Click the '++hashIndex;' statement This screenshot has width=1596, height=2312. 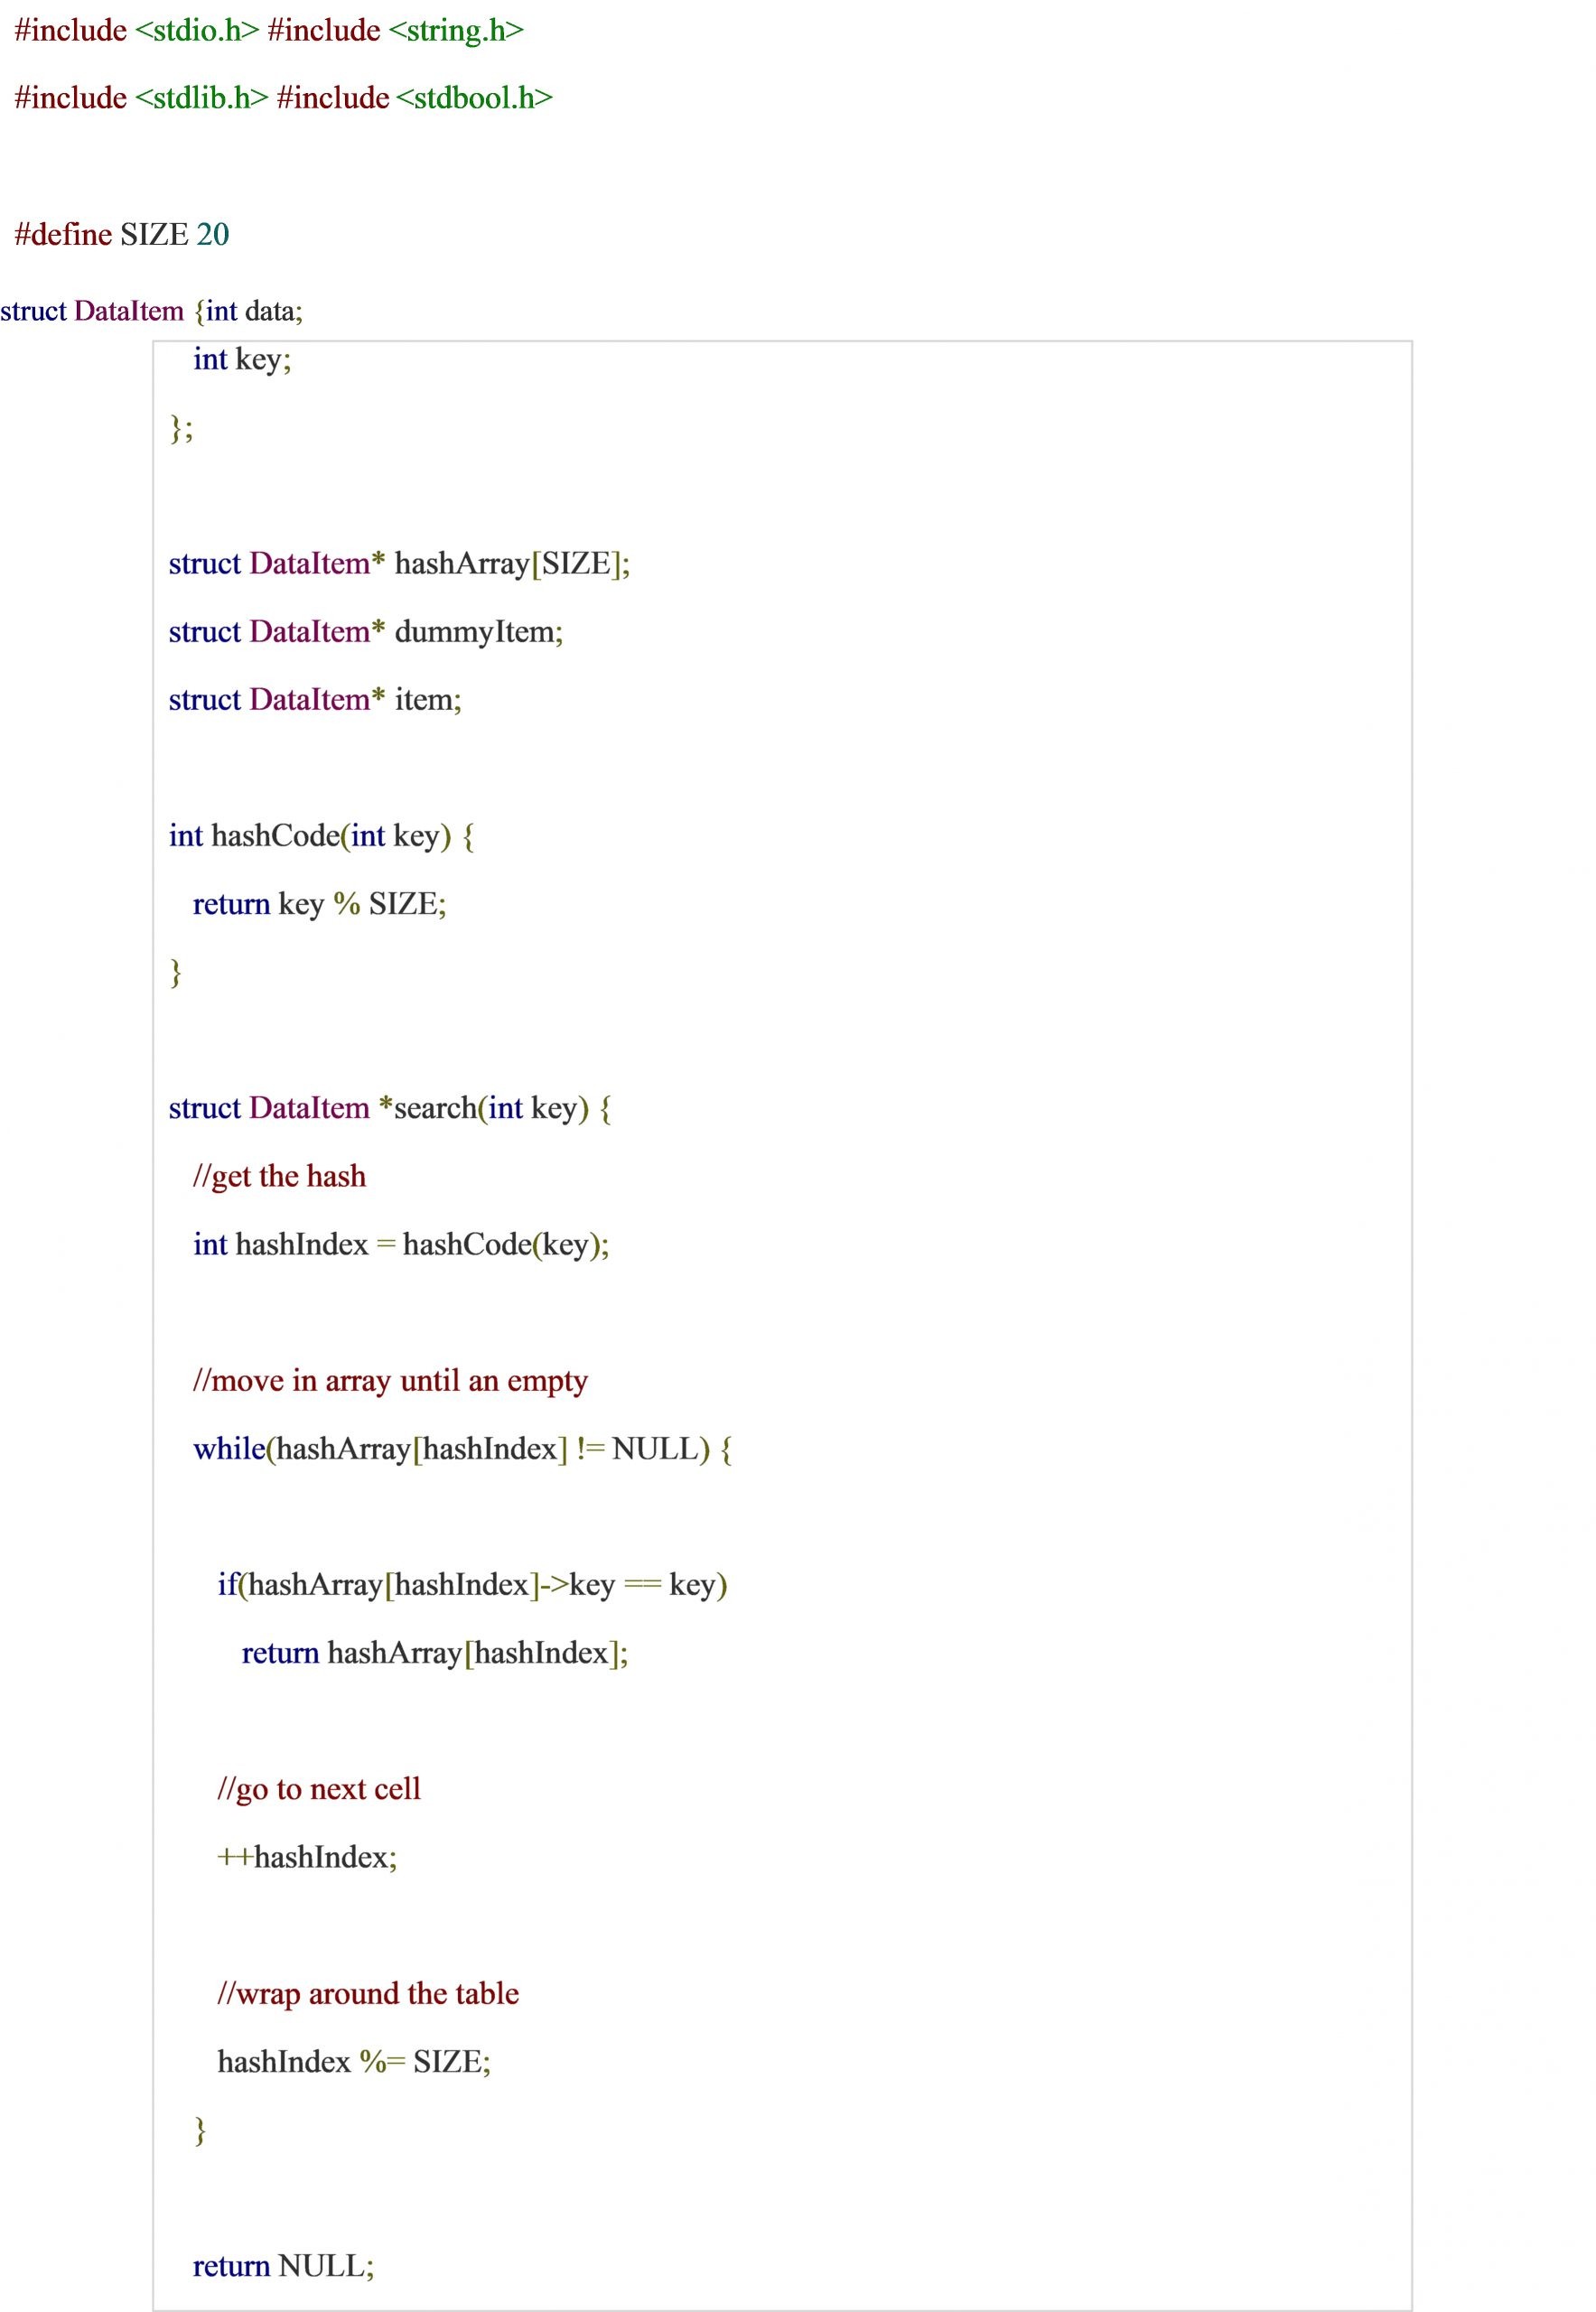click(307, 1856)
